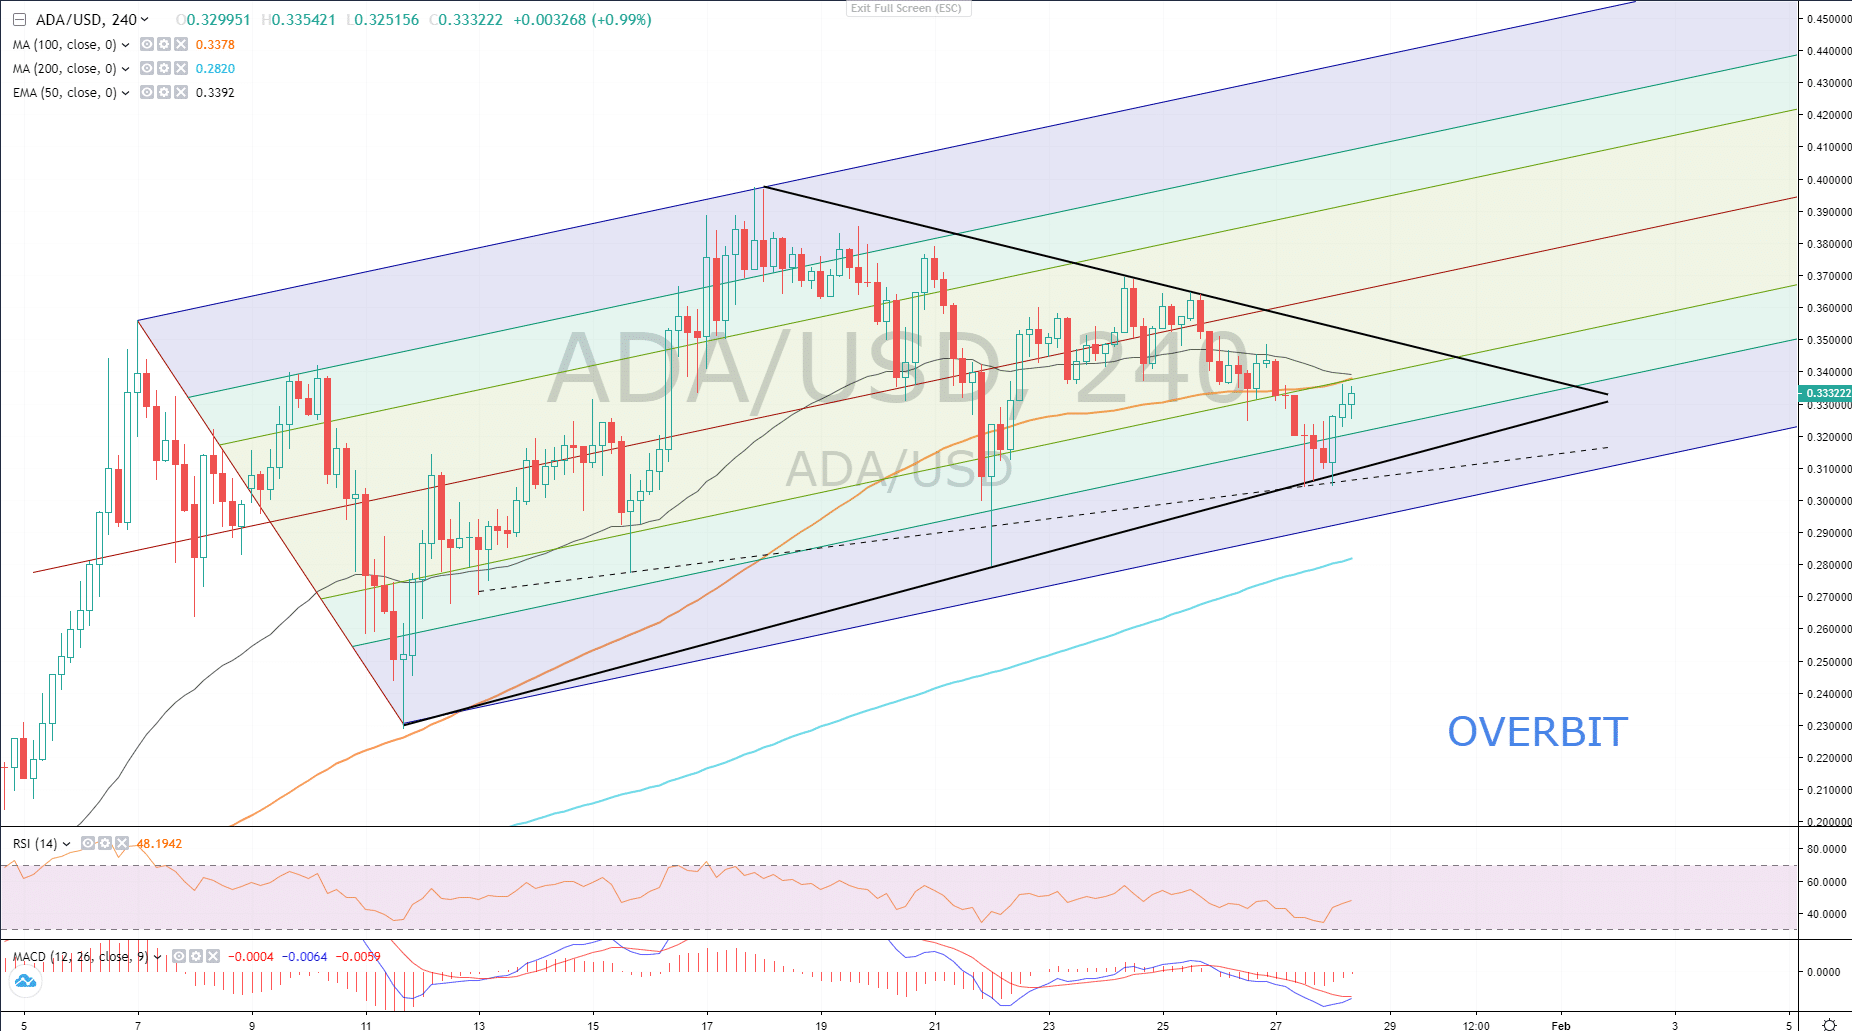Click the MA (200, close, 0) label
Screen dimensions: 1852x1031
click(x=65, y=69)
